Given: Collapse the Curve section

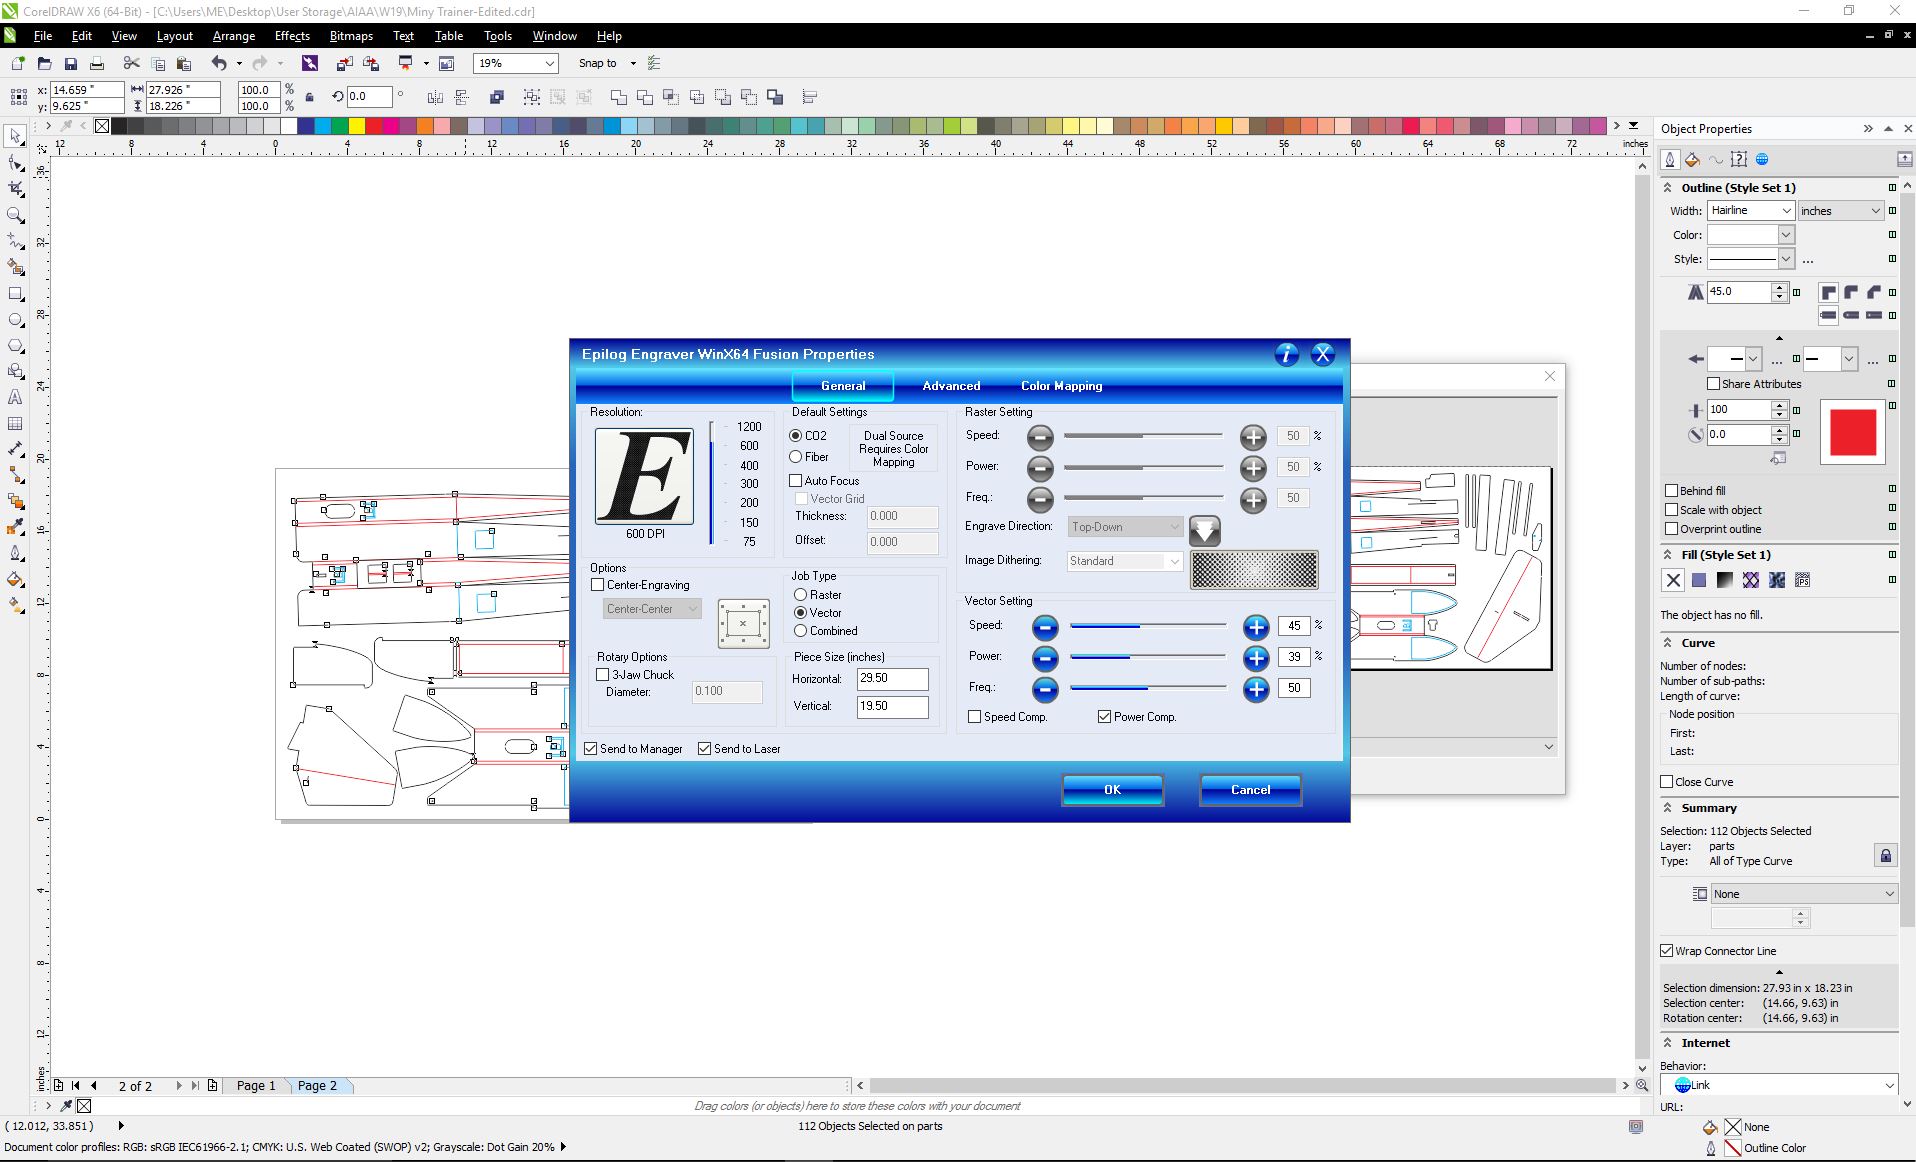Looking at the screenshot, I should (1667, 643).
